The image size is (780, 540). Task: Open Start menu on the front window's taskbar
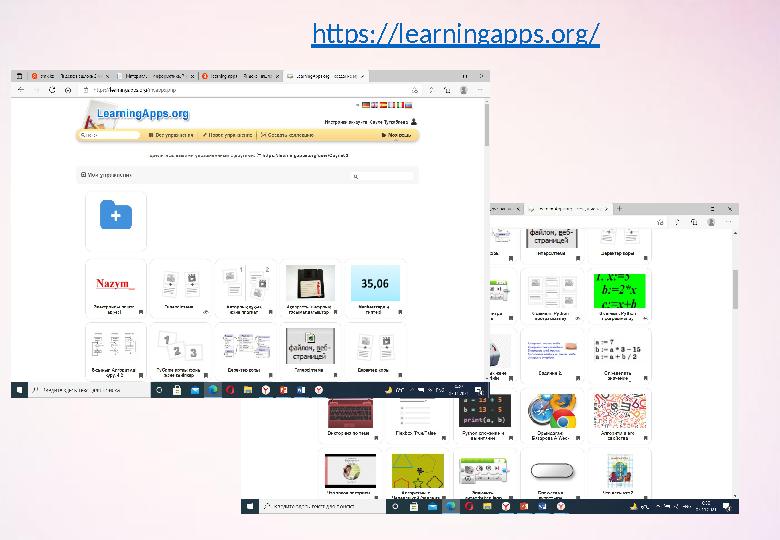pyautogui.click(x=19, y=390)
